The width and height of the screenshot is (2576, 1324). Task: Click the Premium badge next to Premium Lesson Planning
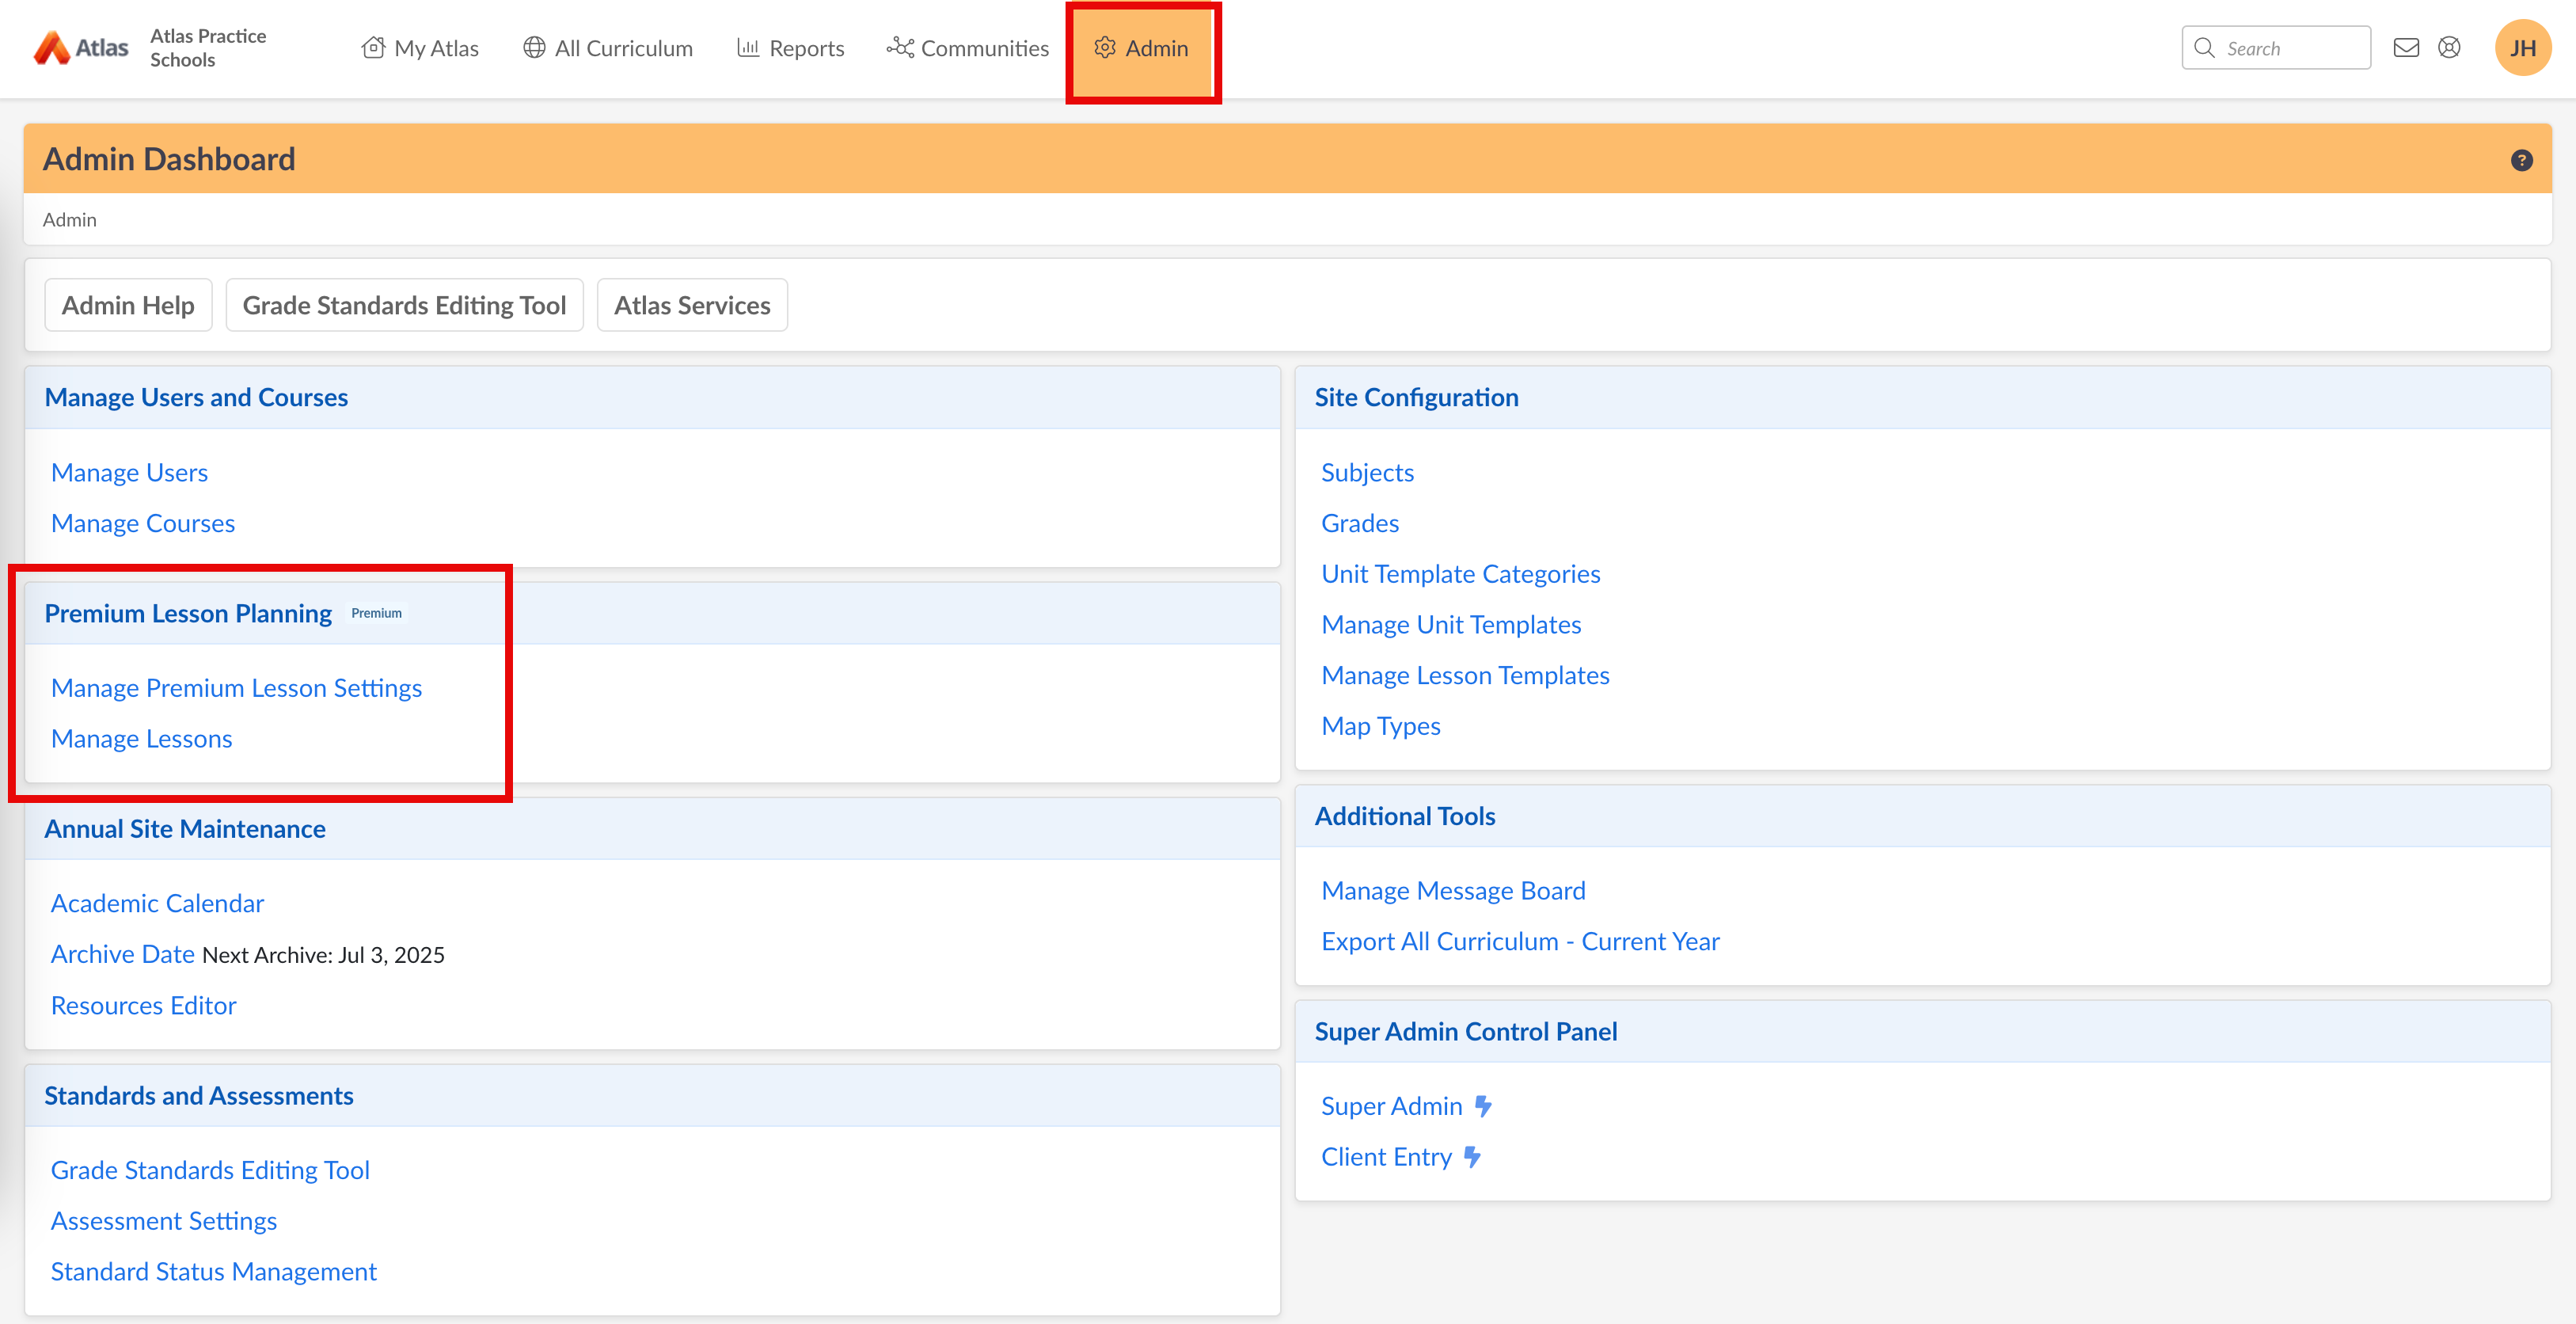coord(376,613)
